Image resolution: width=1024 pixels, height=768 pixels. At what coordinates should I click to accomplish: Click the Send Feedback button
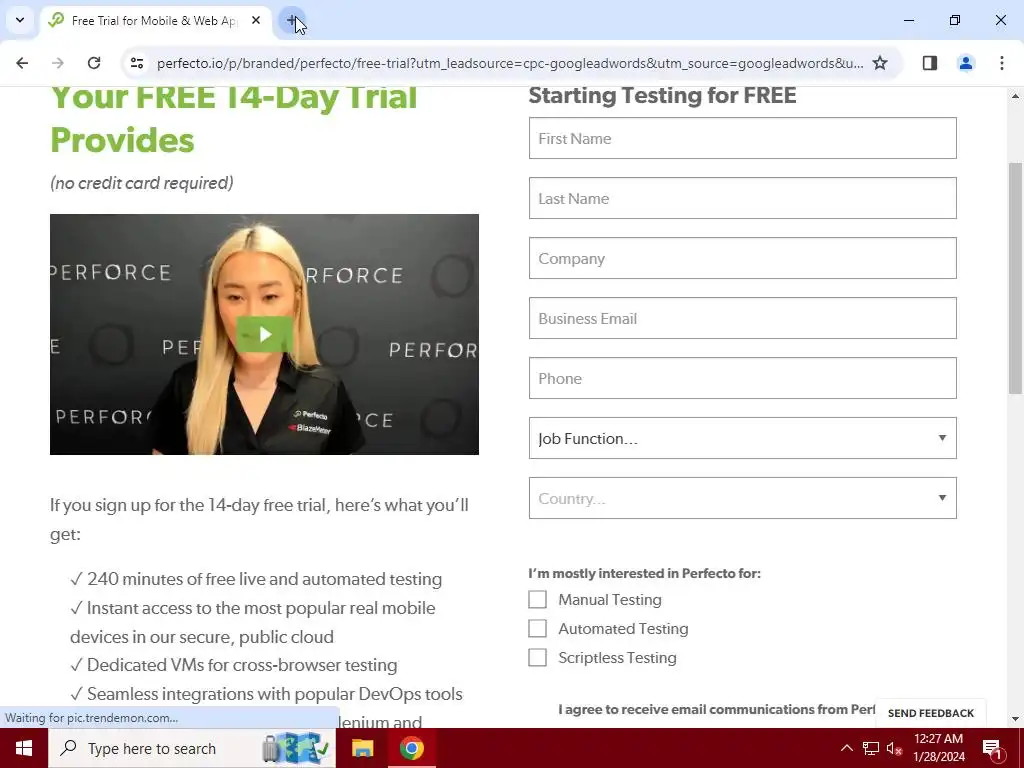coord(931,713)
